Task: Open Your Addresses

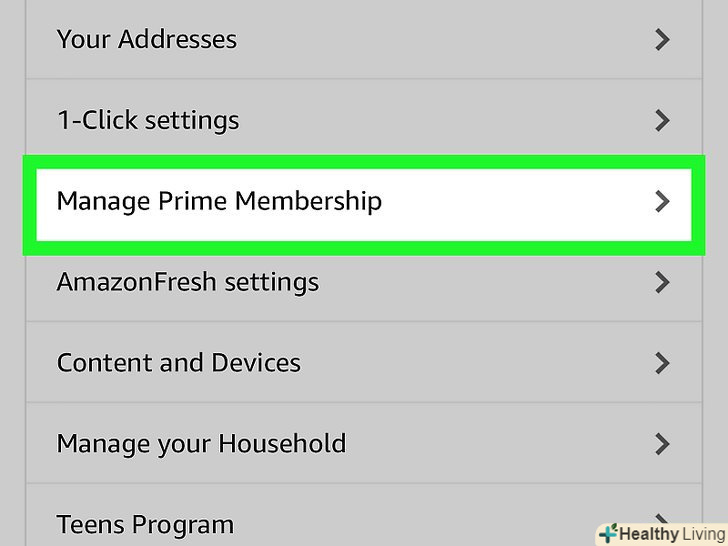Action: 147,40
